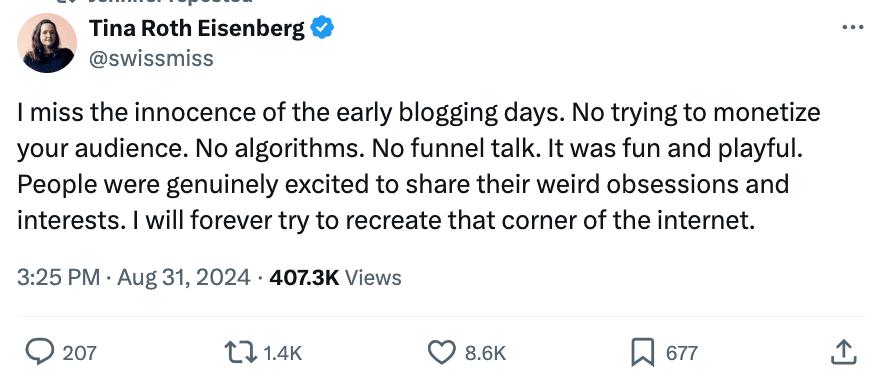Visit the @swissmiss handle link
Viewport: 880px width, 390px height.
click(152, 58)
